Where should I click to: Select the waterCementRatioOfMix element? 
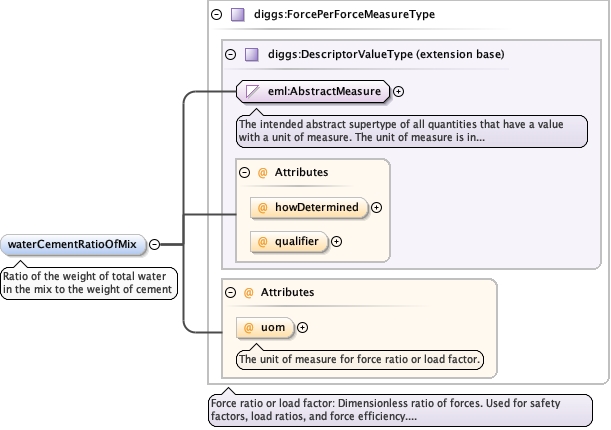tap(73, 244)
